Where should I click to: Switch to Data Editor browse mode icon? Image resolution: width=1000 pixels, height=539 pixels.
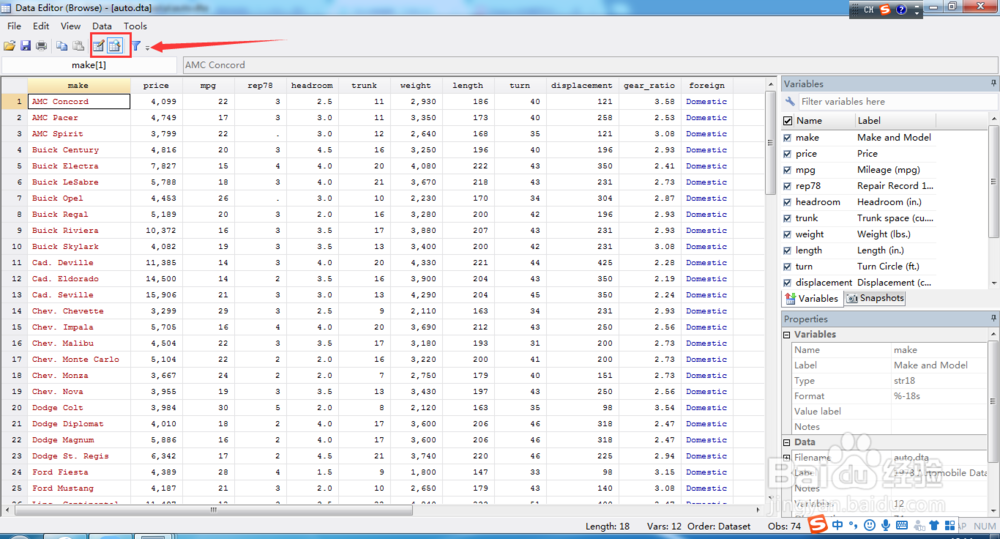(x=115, y=46)
